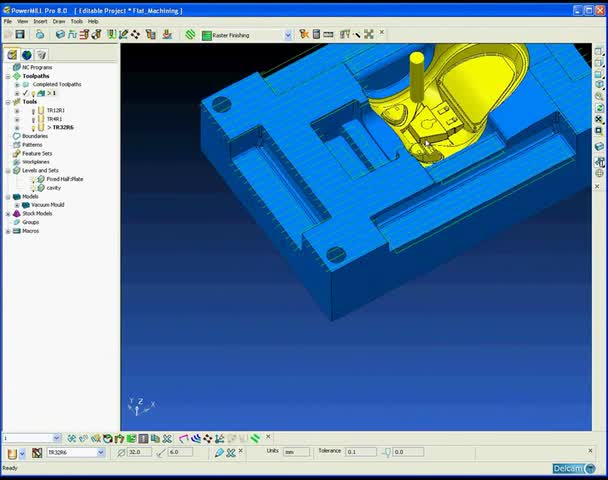Select Feature Sets in explorer tree
The width and height of the screenshot is (608, 480).
coord(37,154)
